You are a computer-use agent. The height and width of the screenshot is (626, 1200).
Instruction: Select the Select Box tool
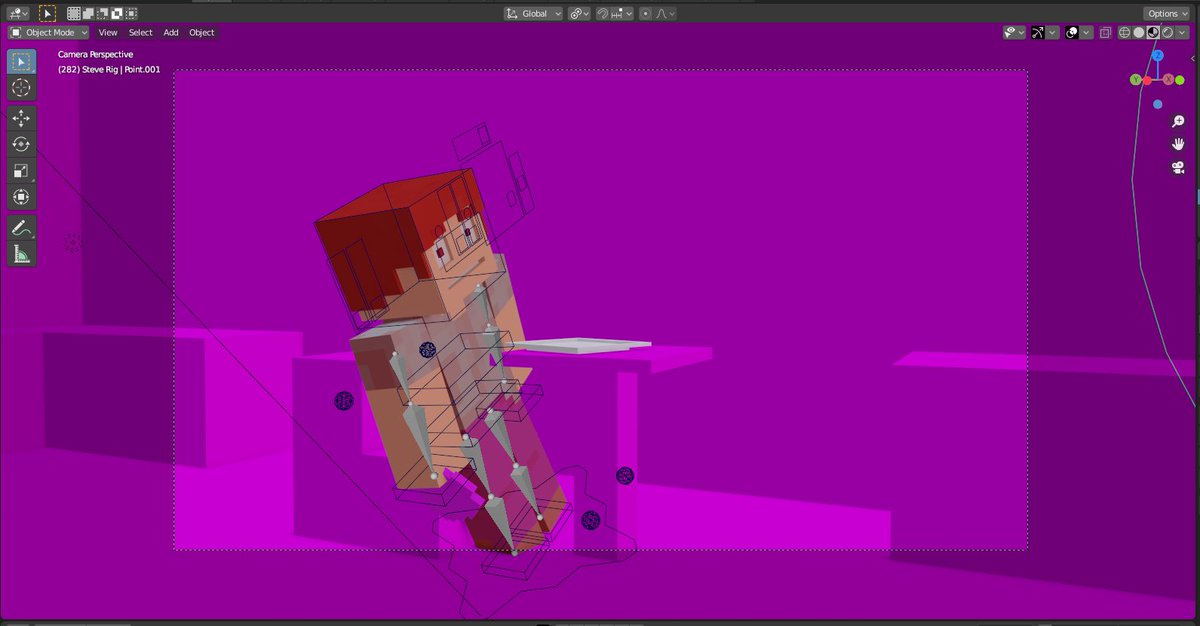tap(22, 61)
